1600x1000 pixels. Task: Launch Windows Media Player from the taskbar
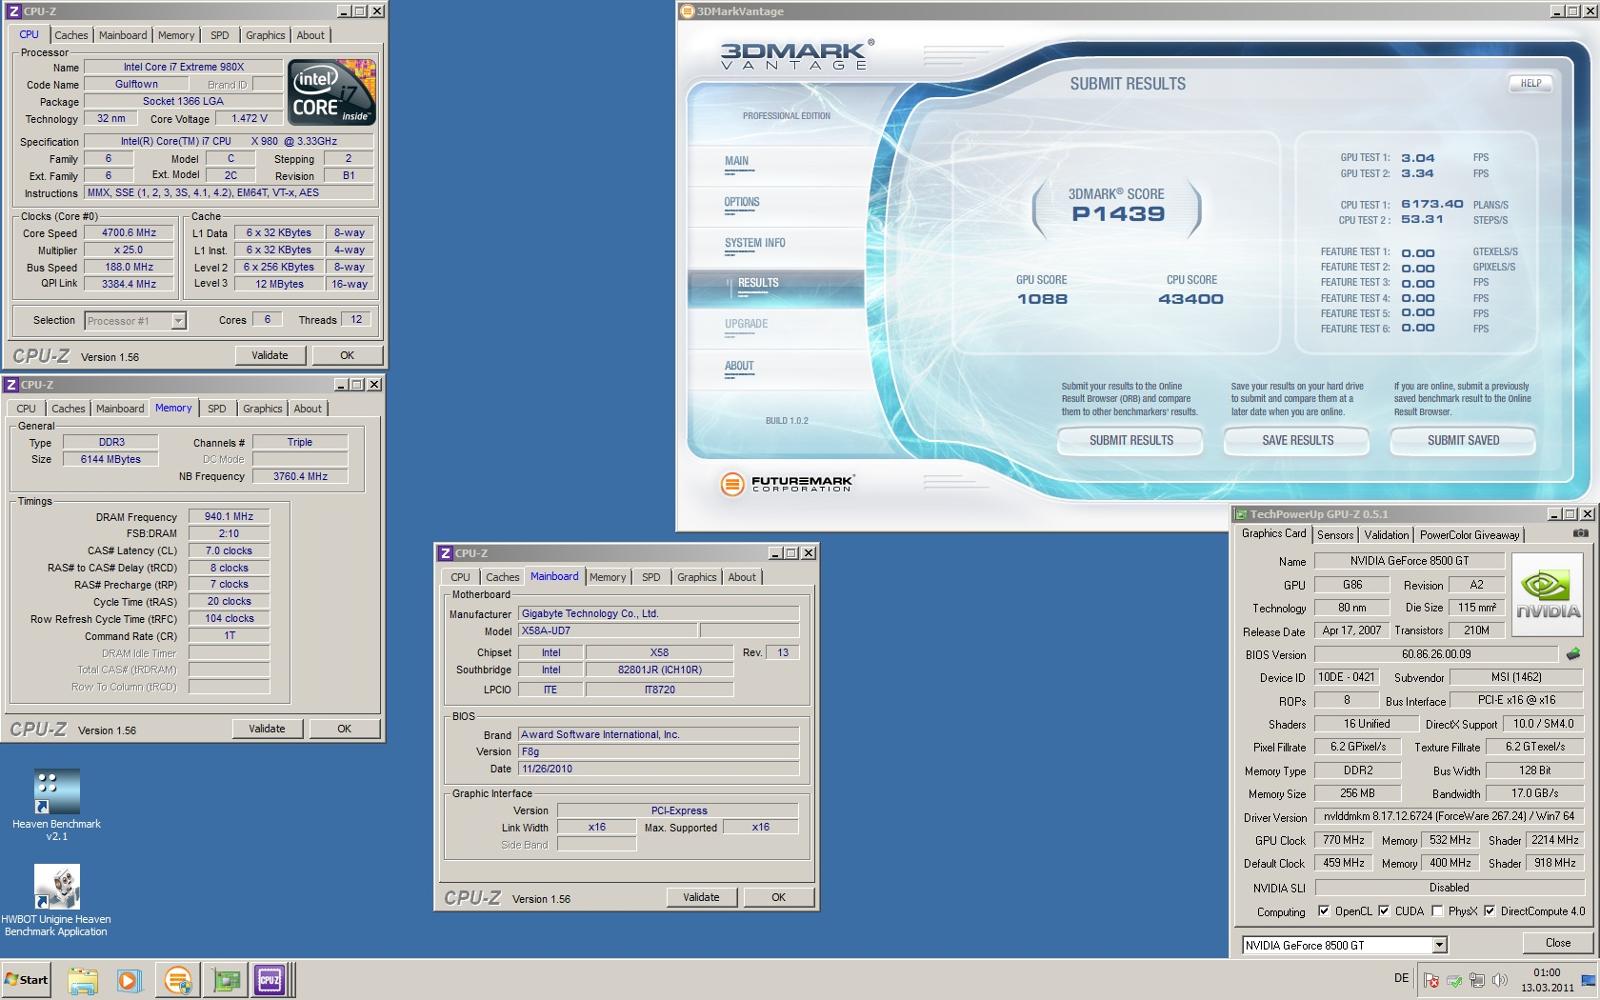[130, 980]
